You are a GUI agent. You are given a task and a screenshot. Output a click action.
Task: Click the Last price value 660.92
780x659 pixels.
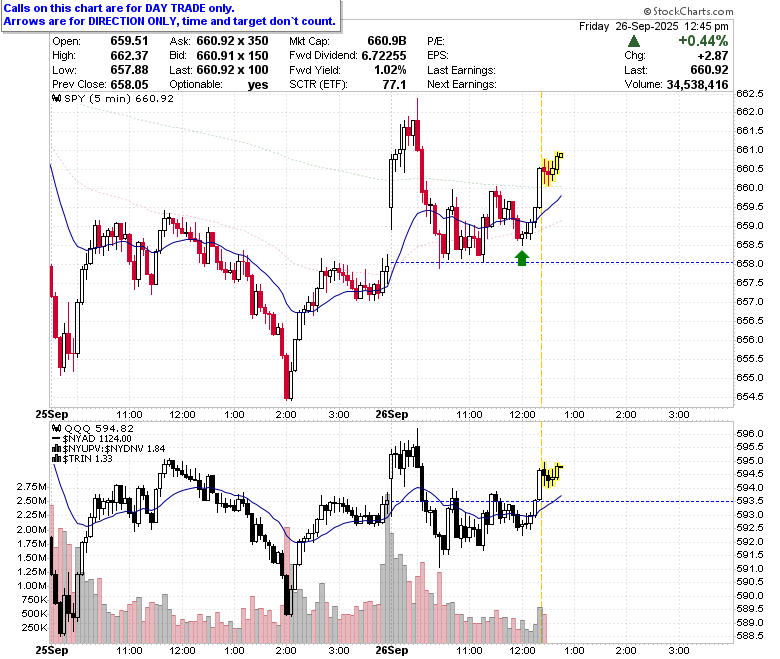coord(709,70)
